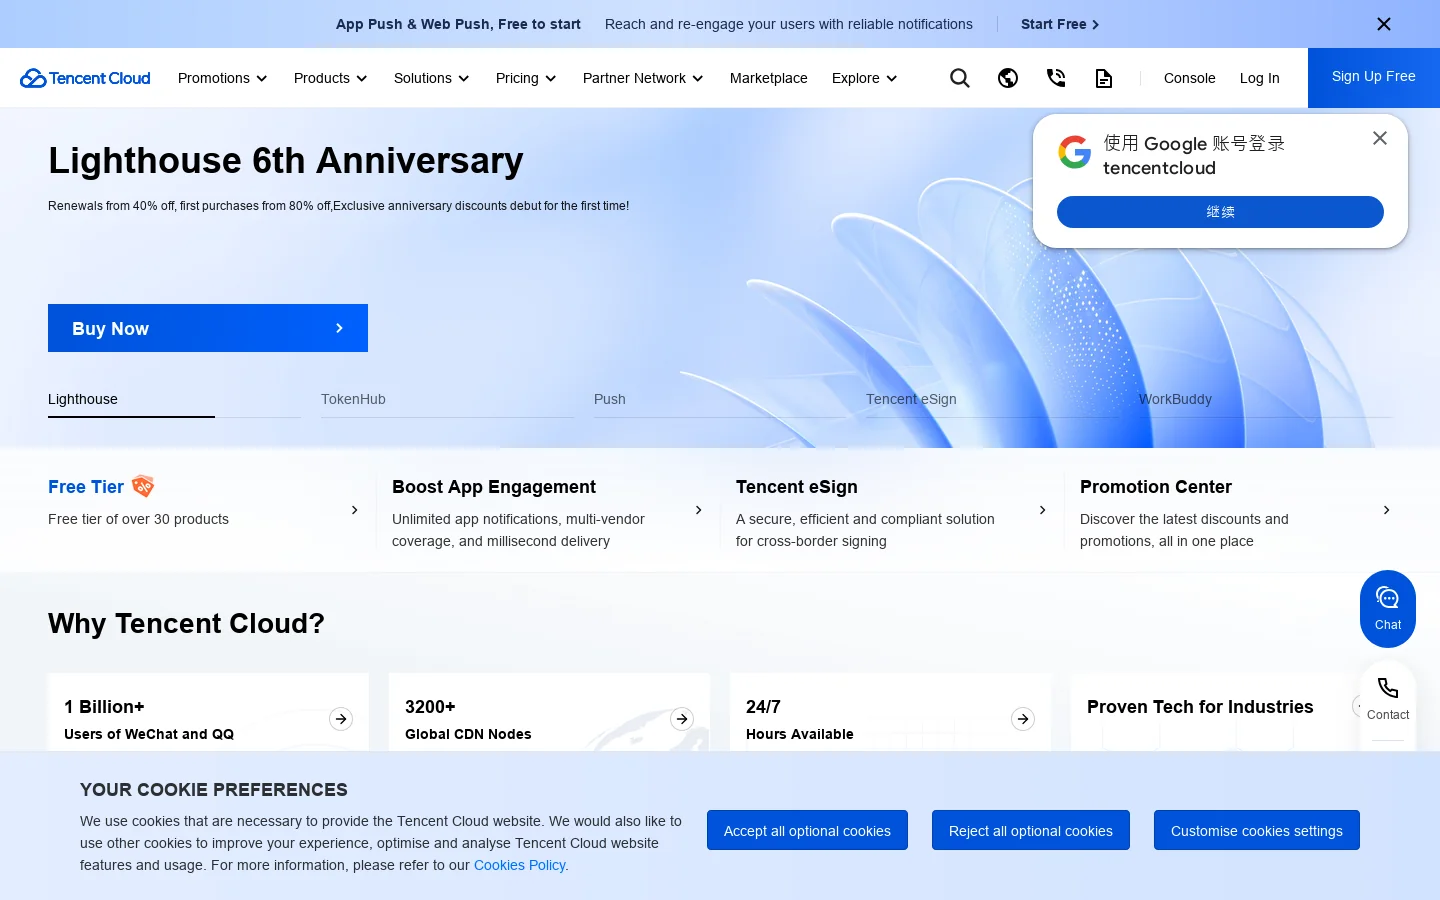Click the blue continue button in Google popup
This screenshot has height=900, width=1440.
1220,212
